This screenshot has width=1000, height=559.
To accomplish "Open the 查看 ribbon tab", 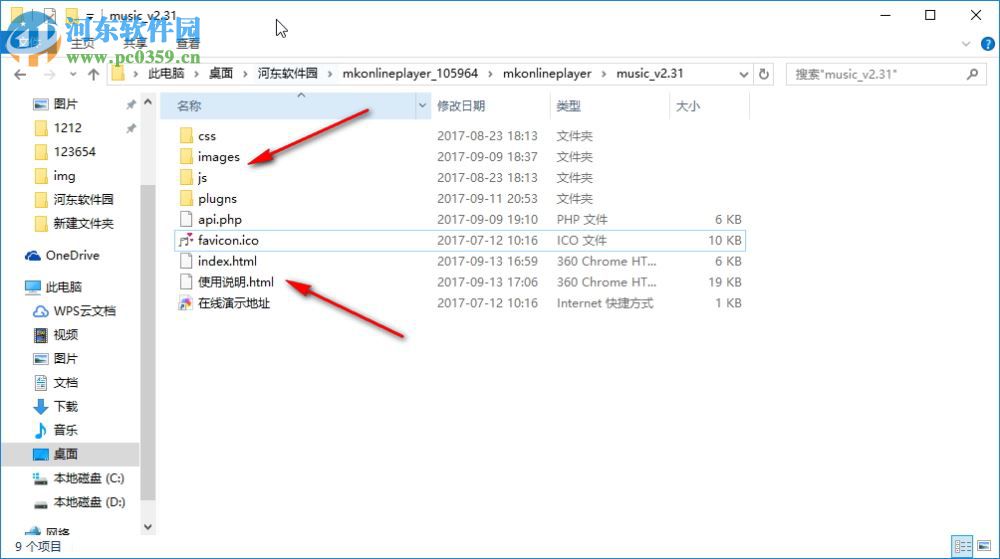I will pos(188,44).
